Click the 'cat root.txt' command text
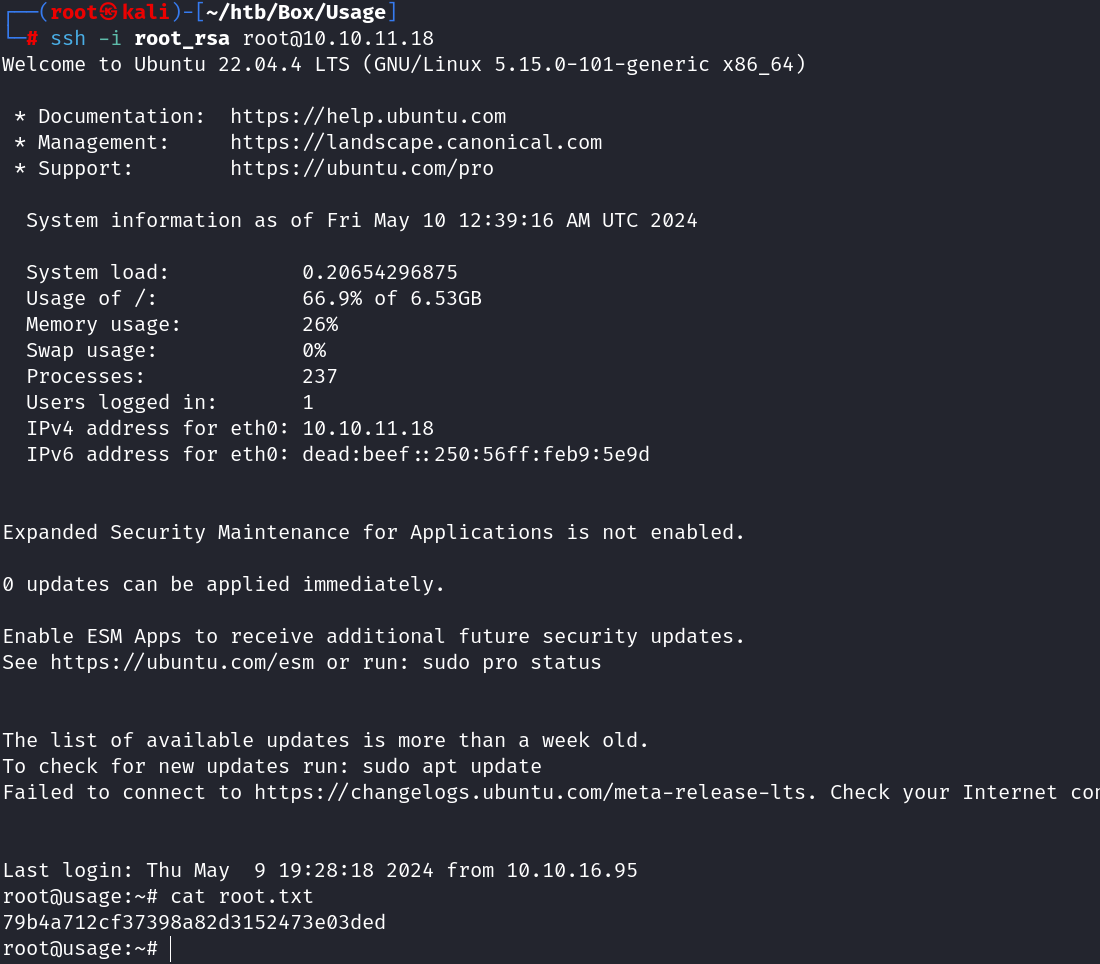Viewport: 1100px width, 964px height. [x=242, y=896]
